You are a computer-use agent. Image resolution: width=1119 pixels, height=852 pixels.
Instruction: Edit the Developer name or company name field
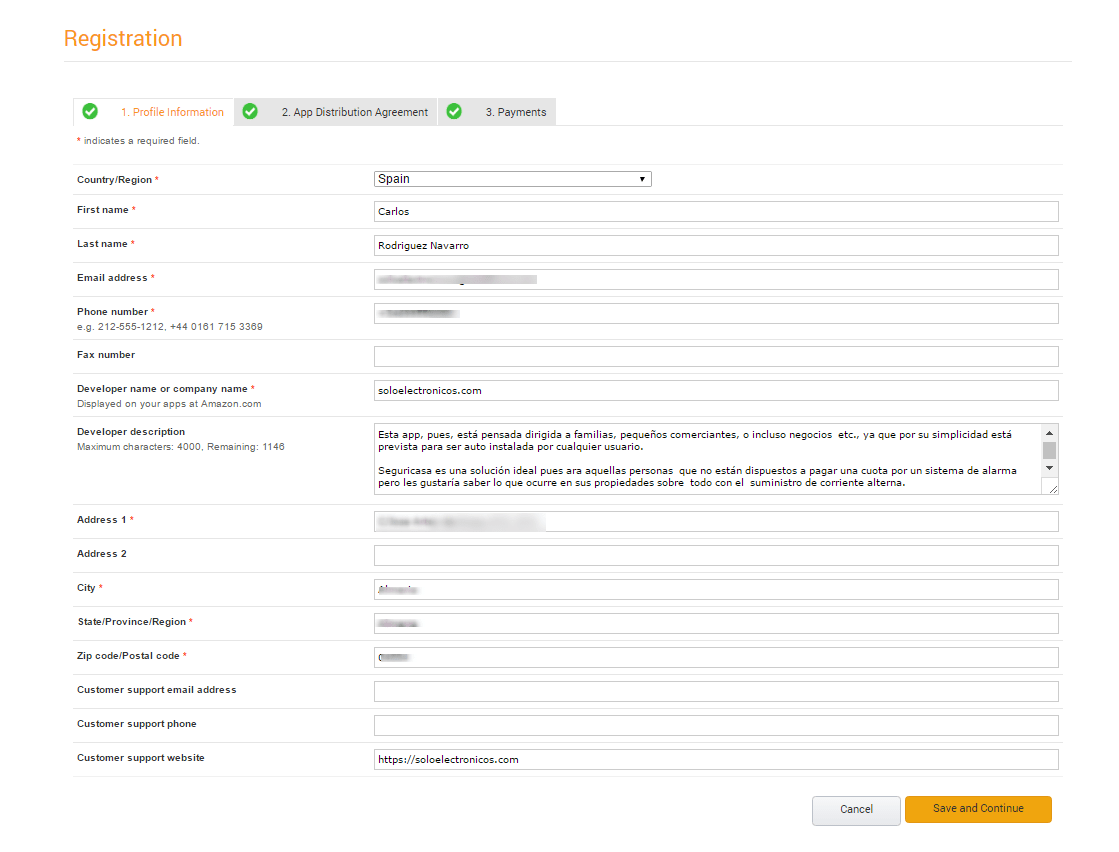pos(715,390)
